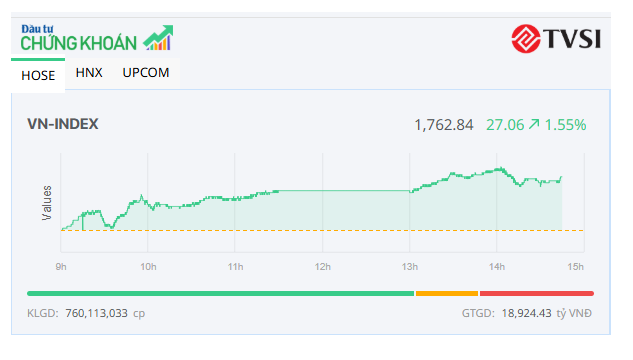
Task: Click the KLGD volume 760,113,033 value
Action: [x=96, y=313]
